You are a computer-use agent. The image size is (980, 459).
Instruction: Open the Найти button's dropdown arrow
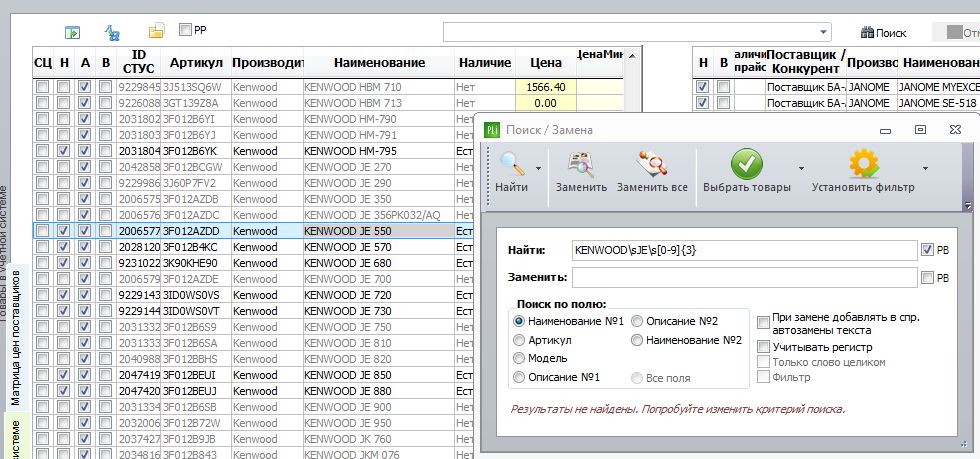point(538,168)
